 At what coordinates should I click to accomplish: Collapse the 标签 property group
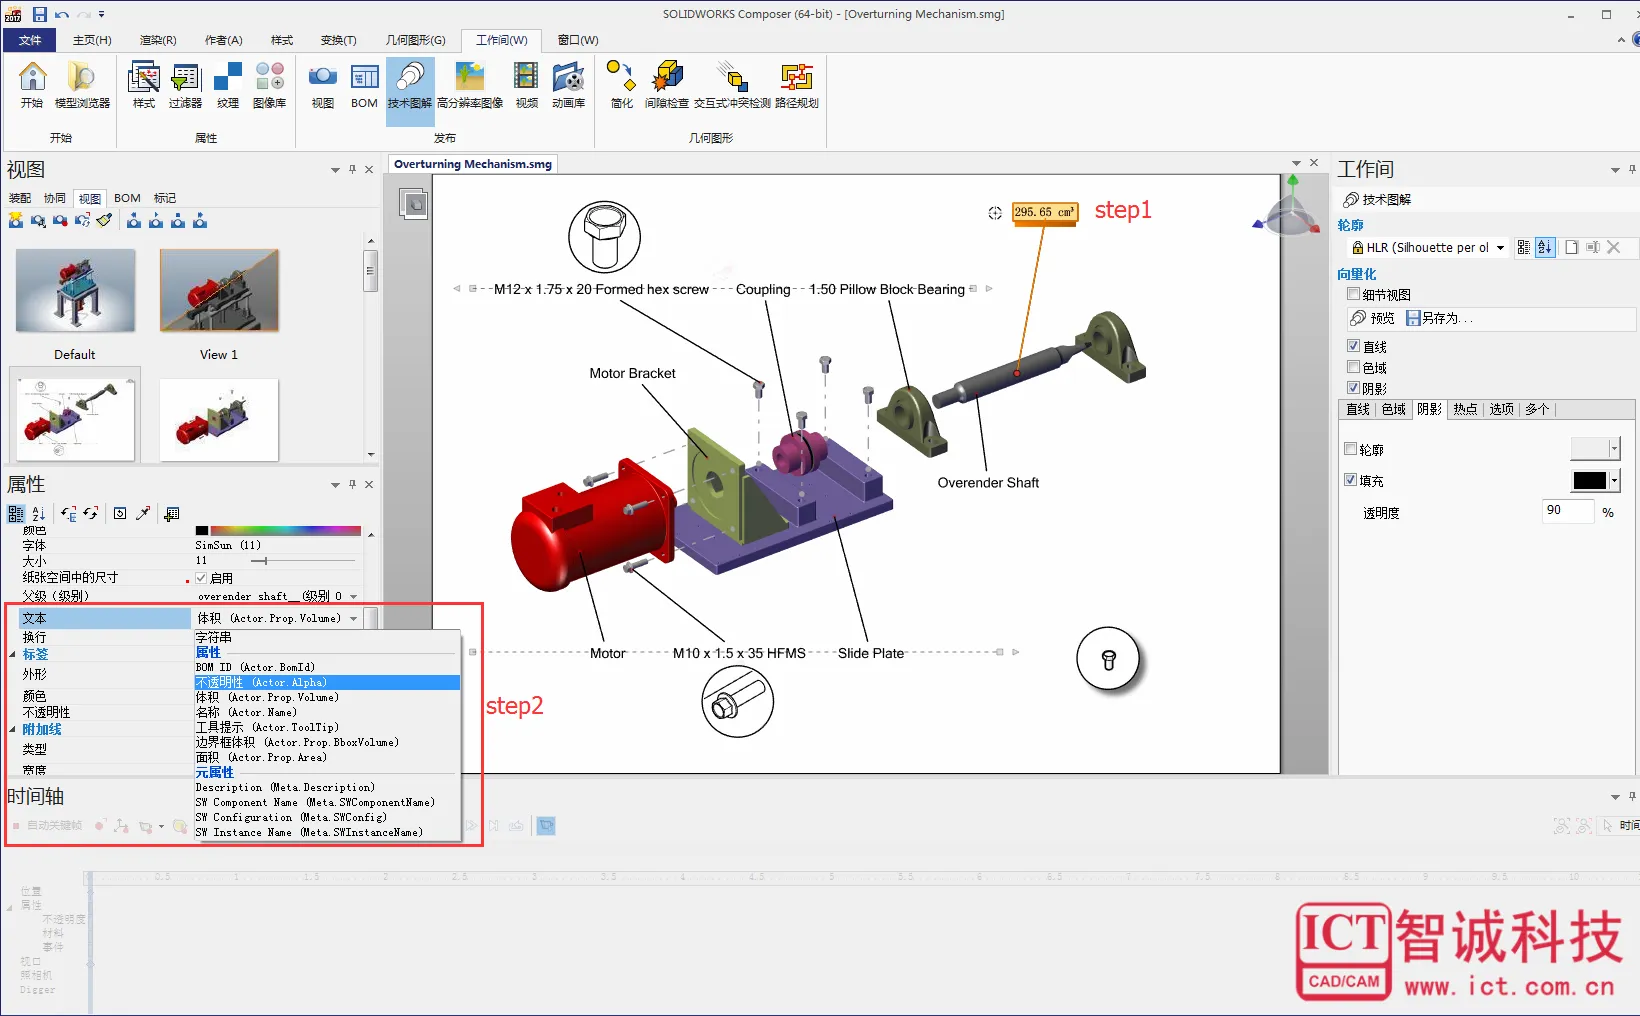click(x=13, y=654)
